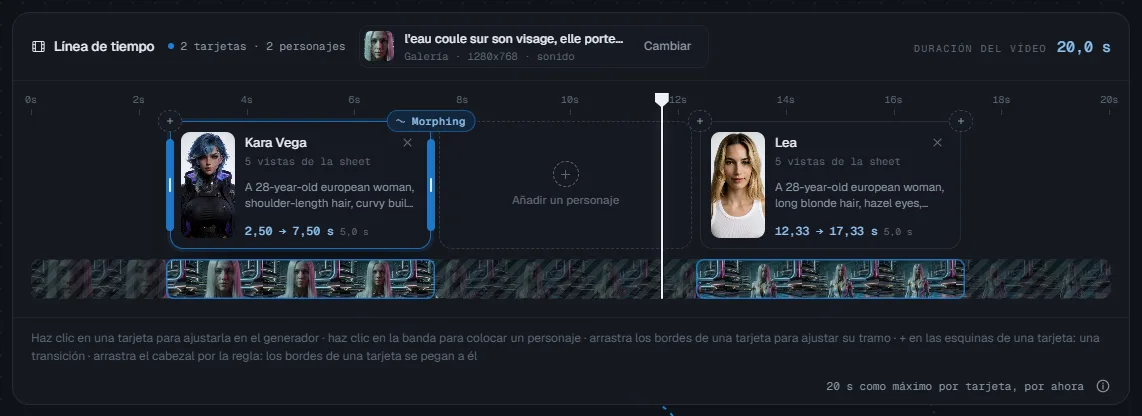1142x416 pixels.
Task: Click Lea's long blonde hair description text
Action: pos(859,195)
